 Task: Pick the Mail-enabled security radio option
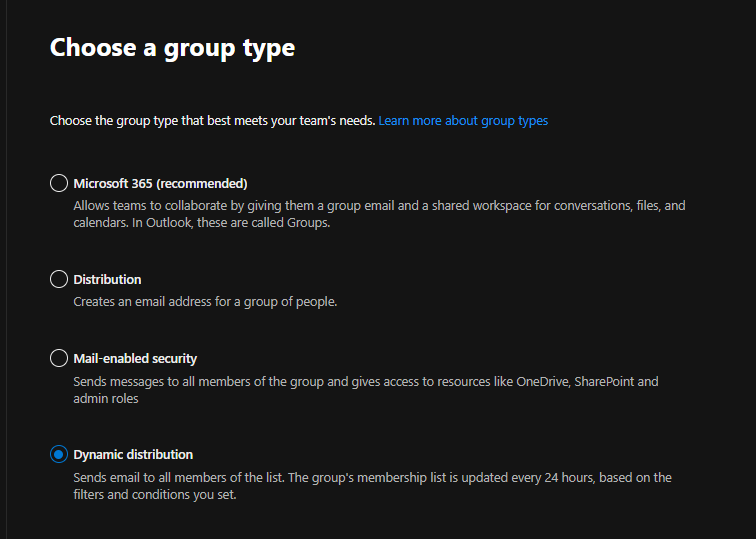pyautogui.click(x=59, y=358)
